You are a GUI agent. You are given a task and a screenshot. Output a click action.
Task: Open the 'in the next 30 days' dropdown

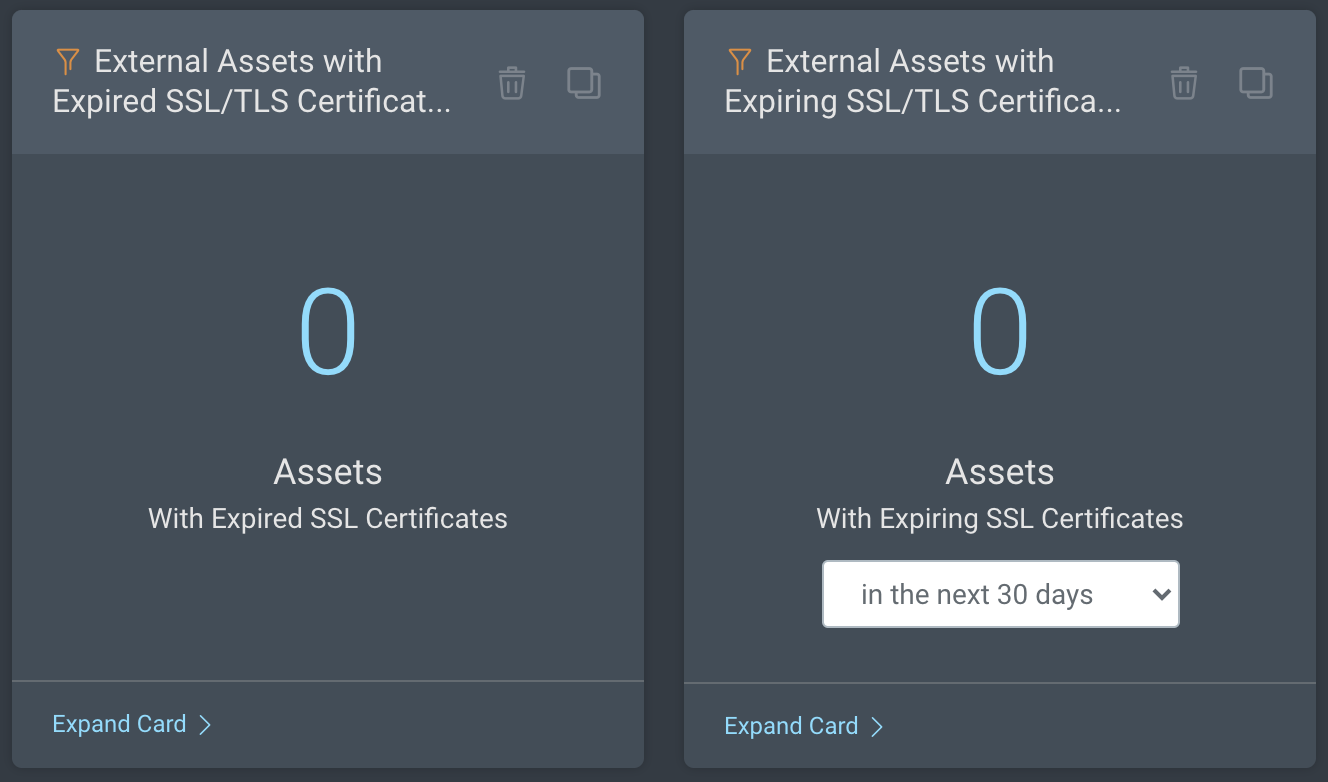tap(1000, 594)
